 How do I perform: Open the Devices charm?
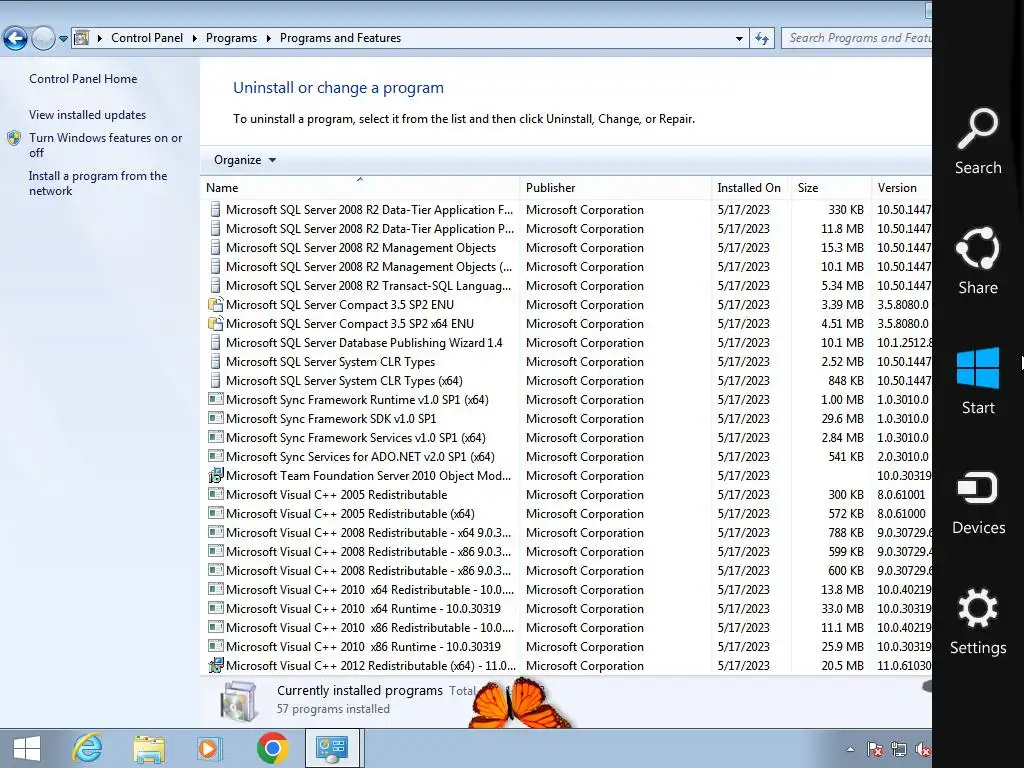point(978,502)
